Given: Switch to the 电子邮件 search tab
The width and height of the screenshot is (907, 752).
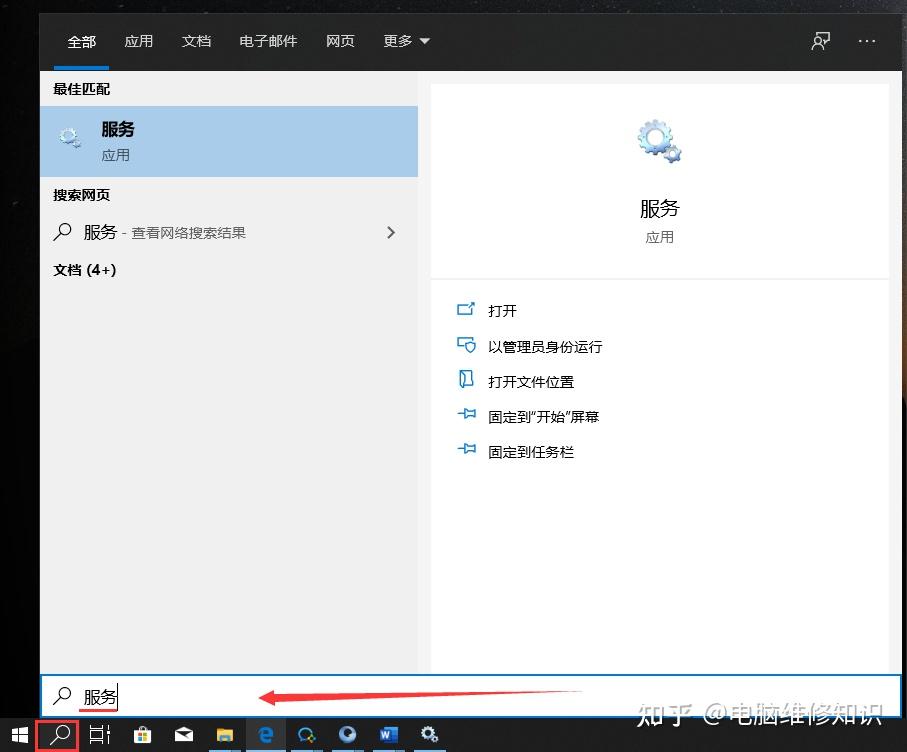Looking at the screenshot, I should (267, 41).
